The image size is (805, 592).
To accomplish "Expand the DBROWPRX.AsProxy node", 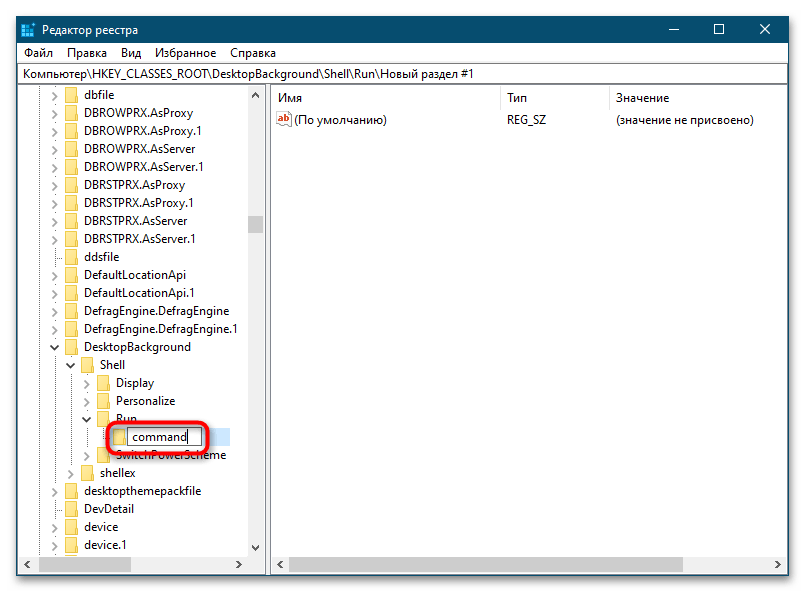I will coord(55,113).
